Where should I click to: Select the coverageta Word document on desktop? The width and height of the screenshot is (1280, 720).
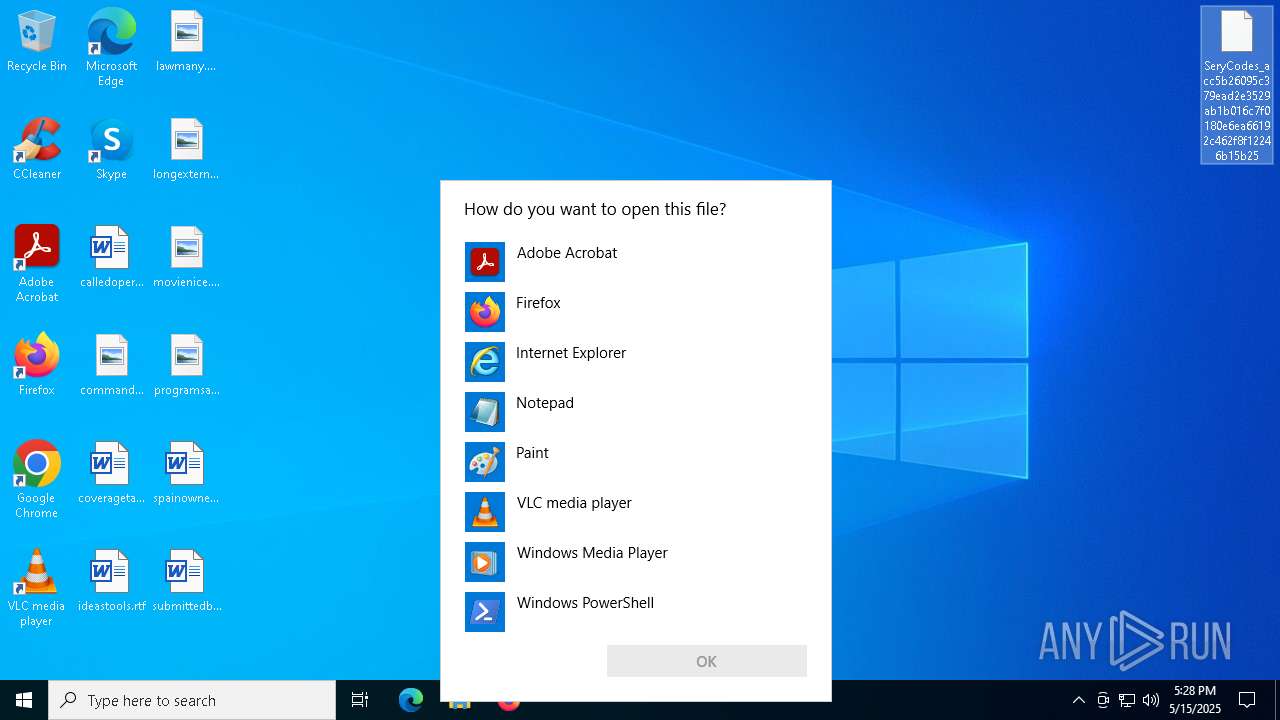[111, 474]
